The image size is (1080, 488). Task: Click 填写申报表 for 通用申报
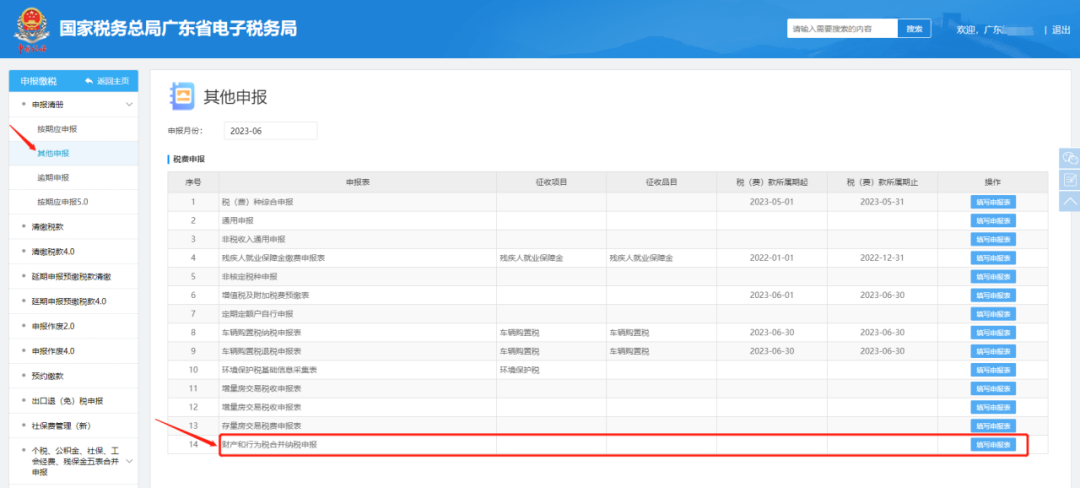point(993,221)
